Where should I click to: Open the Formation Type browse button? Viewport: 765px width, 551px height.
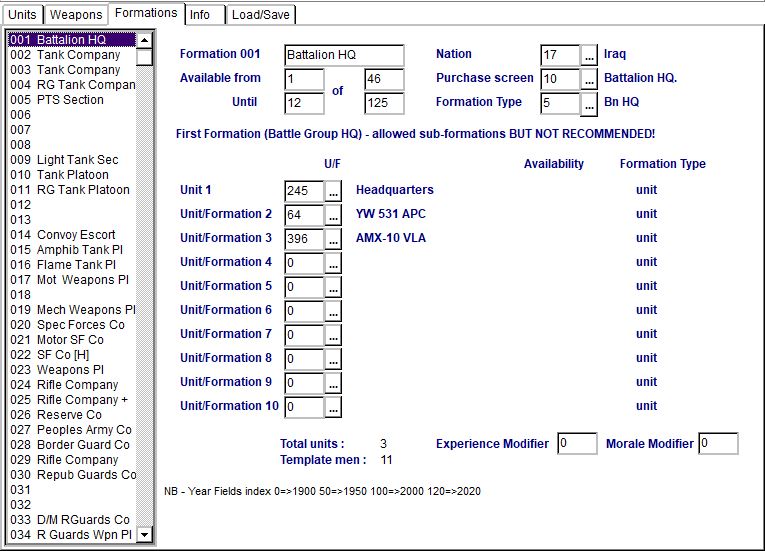pyautogui.click(x=590, y=103)
